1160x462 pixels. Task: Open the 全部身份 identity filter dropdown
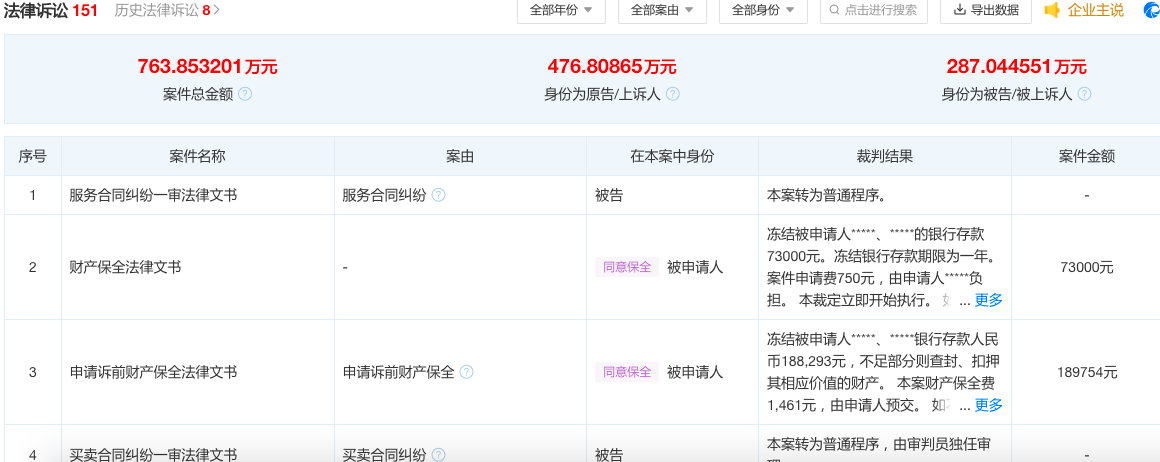763,10
